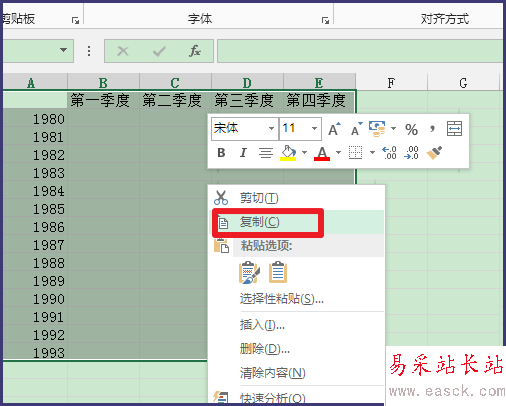
Task: Click the center align icon in mini toolbar
Action: [266, 153]
